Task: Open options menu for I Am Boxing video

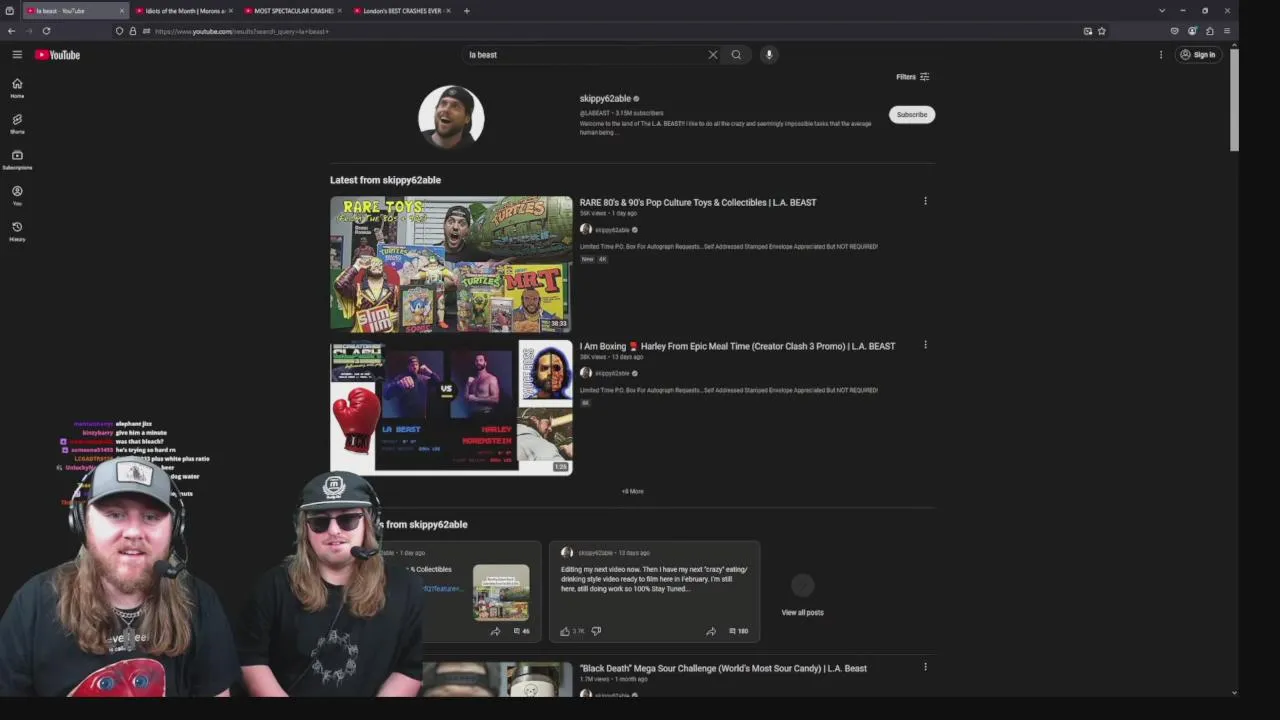Action: [925, 345]
